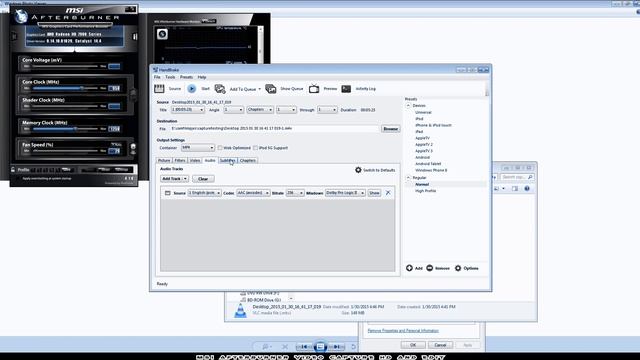
Task: Enable the Web Optimized checkbox
Action: click(x=220, y=148)
